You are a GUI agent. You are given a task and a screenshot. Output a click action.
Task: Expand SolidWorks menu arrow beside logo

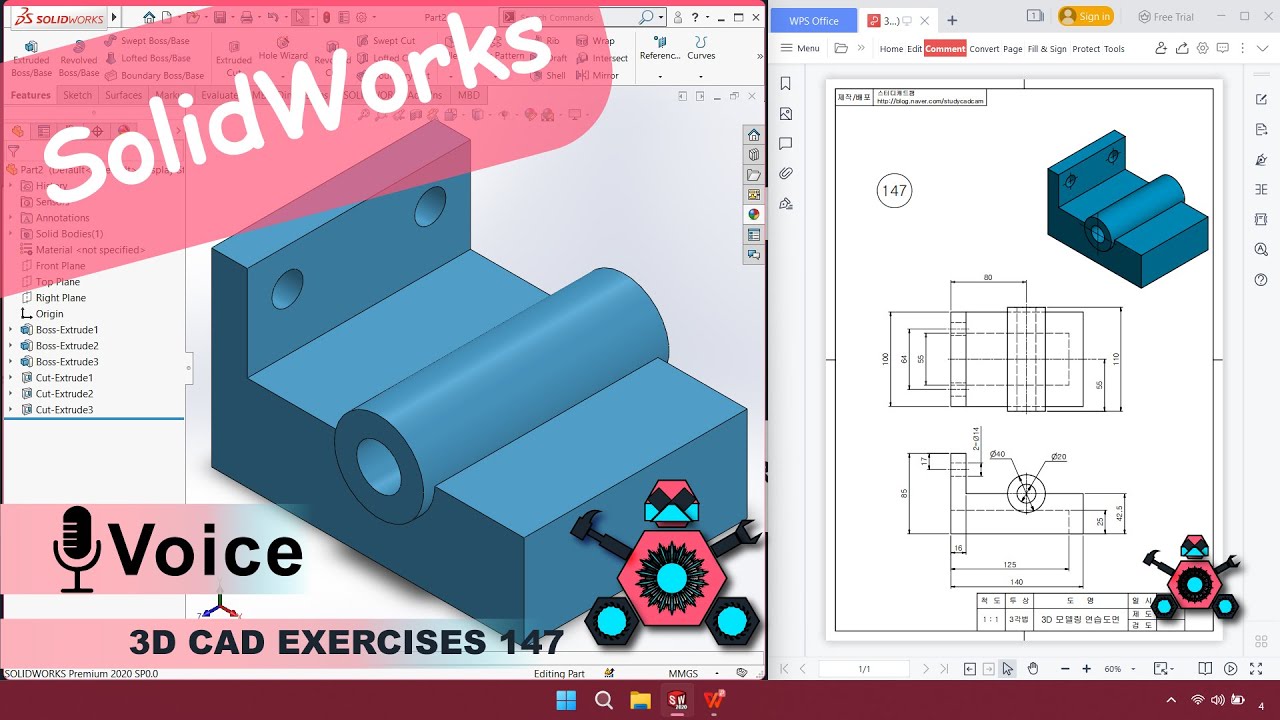(x=114, y=17)
